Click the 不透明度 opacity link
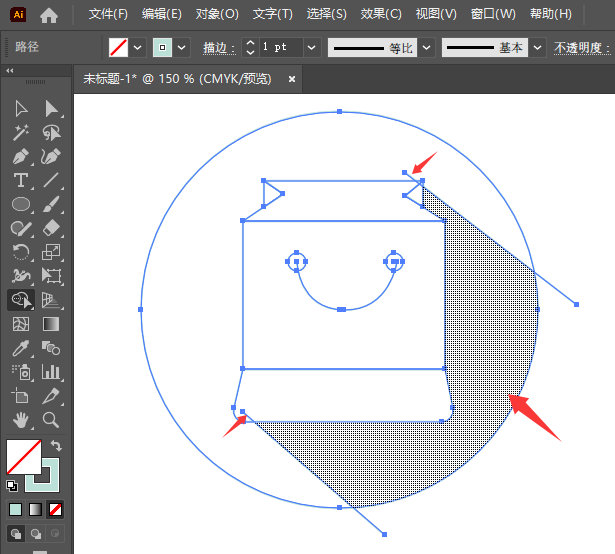This screenshot has height=554, width=615. [582, 48]
